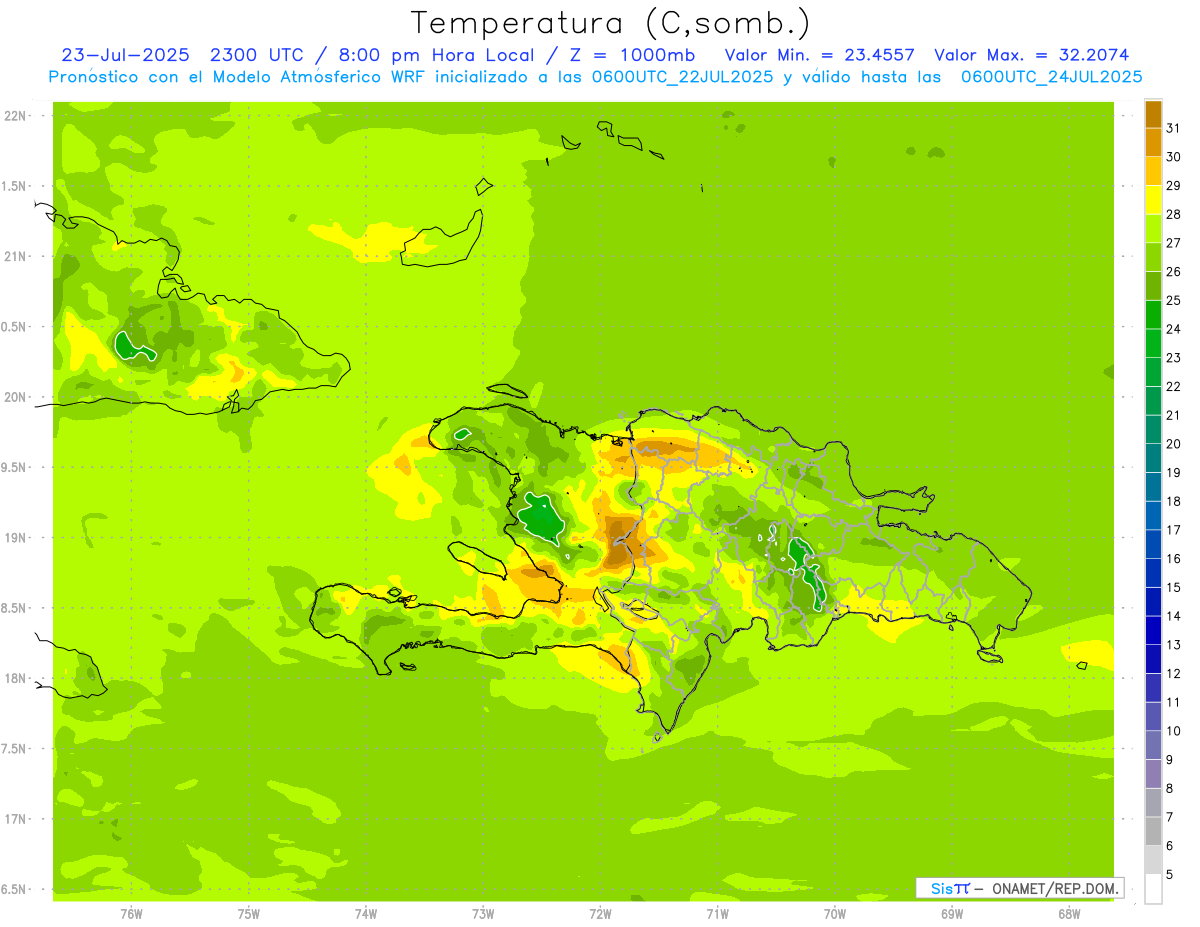The image size is (1200, 927).
Task: Click the '68W' longitude label
Action: (x=1069, y=914)
